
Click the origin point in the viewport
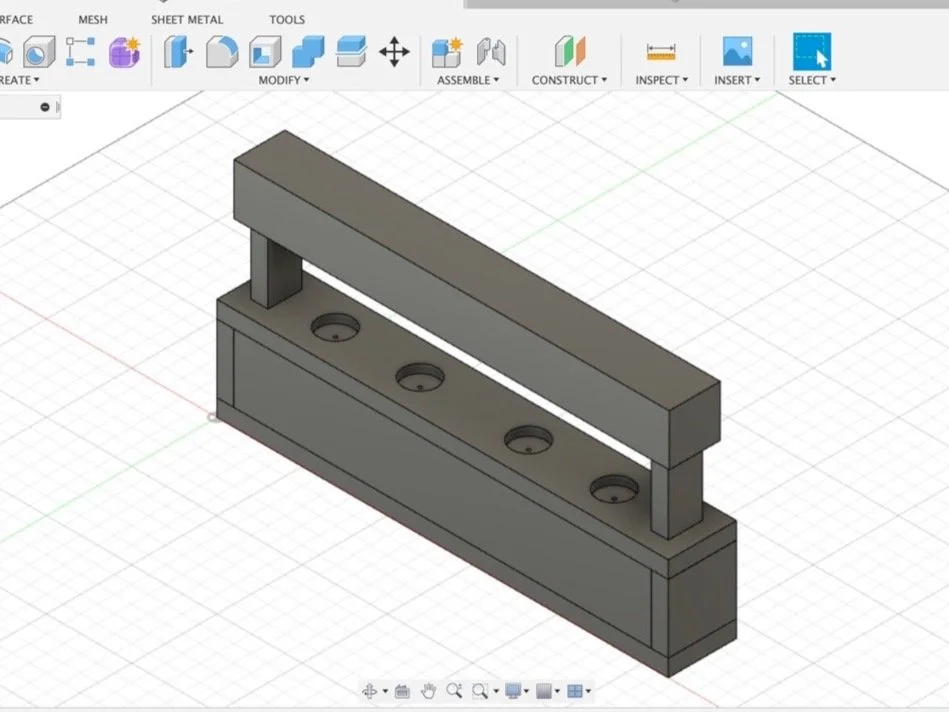point(212,417)
